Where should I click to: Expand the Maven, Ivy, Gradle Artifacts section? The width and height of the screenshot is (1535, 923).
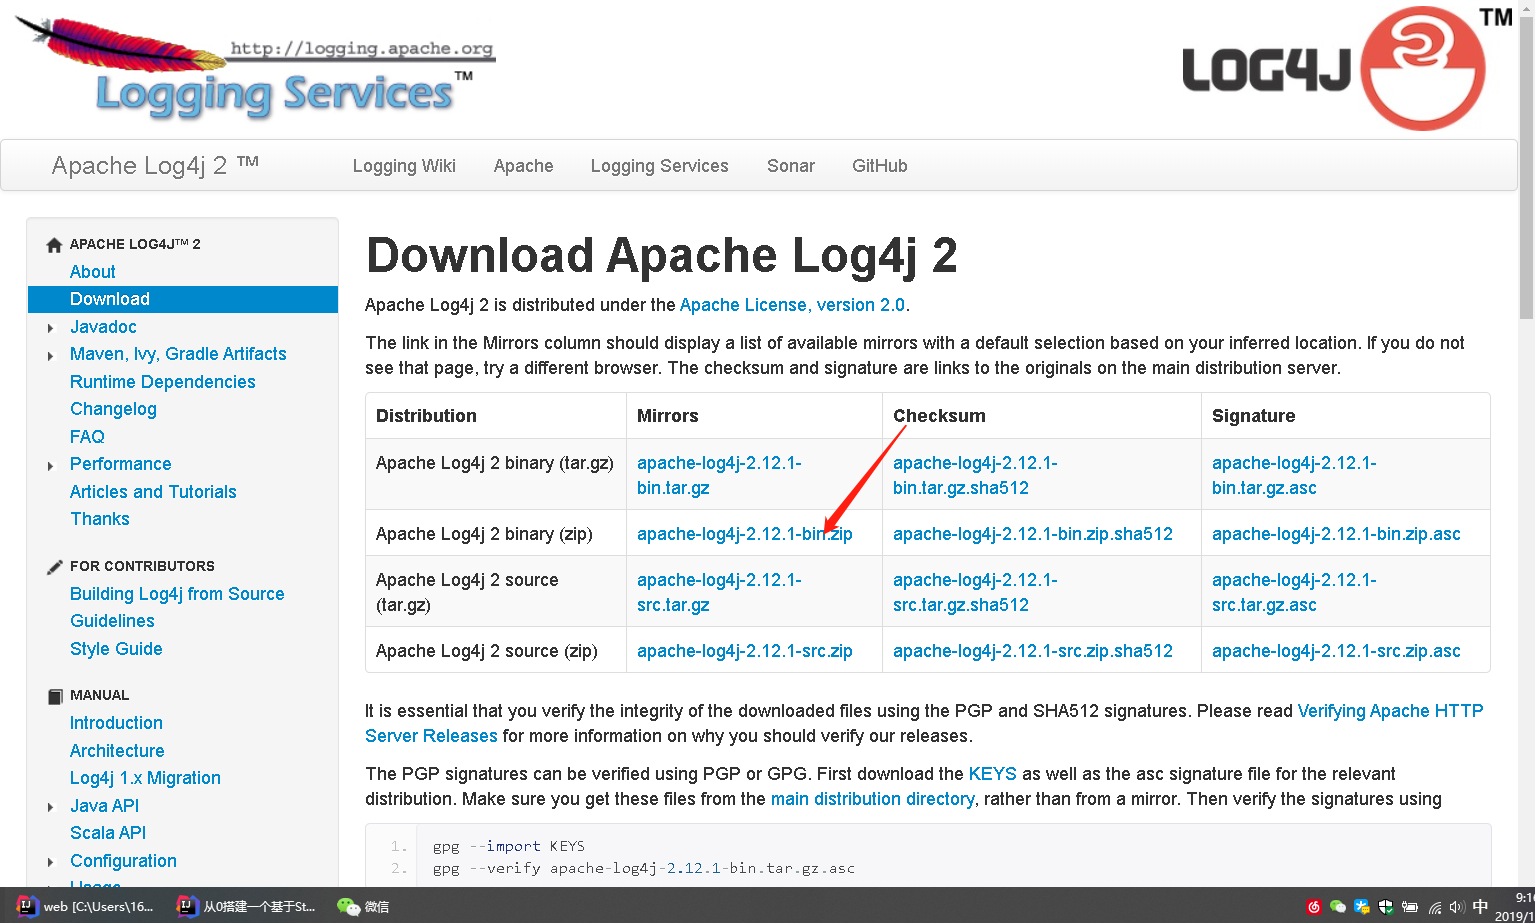coord(51,355)
